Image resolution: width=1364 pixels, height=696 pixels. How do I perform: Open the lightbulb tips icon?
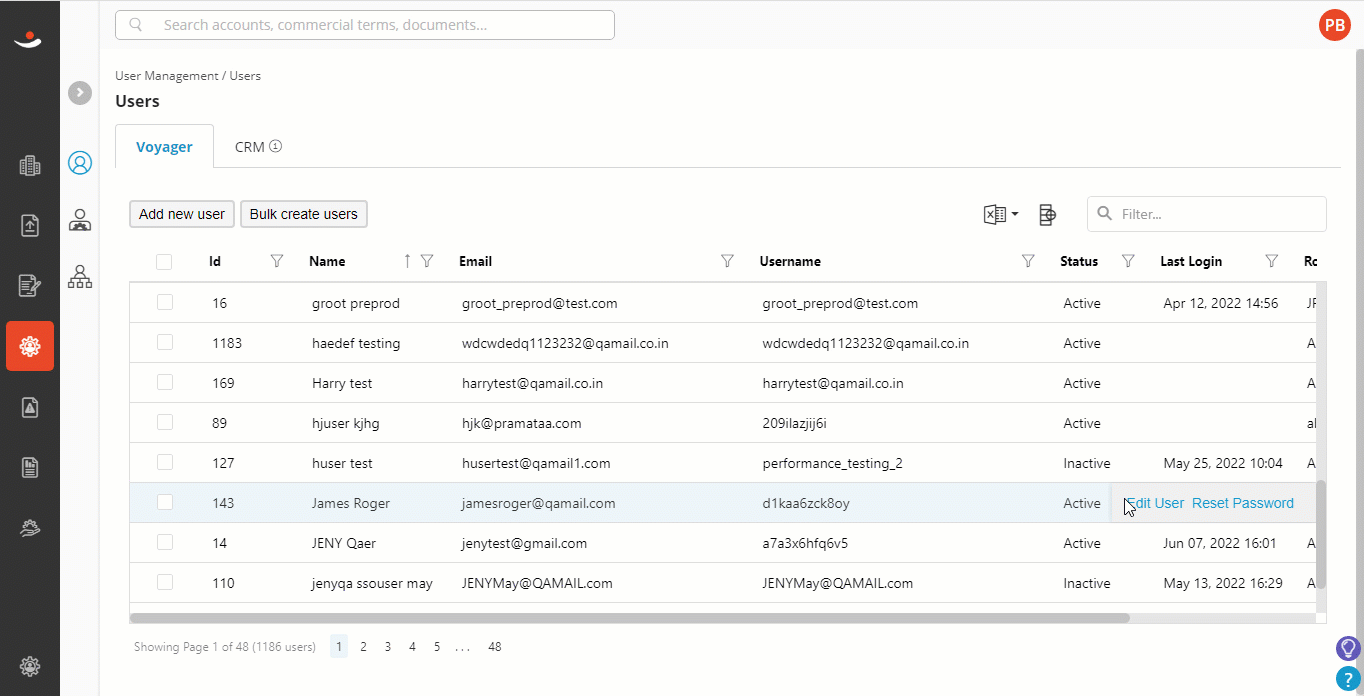(x=1349, y=648)
